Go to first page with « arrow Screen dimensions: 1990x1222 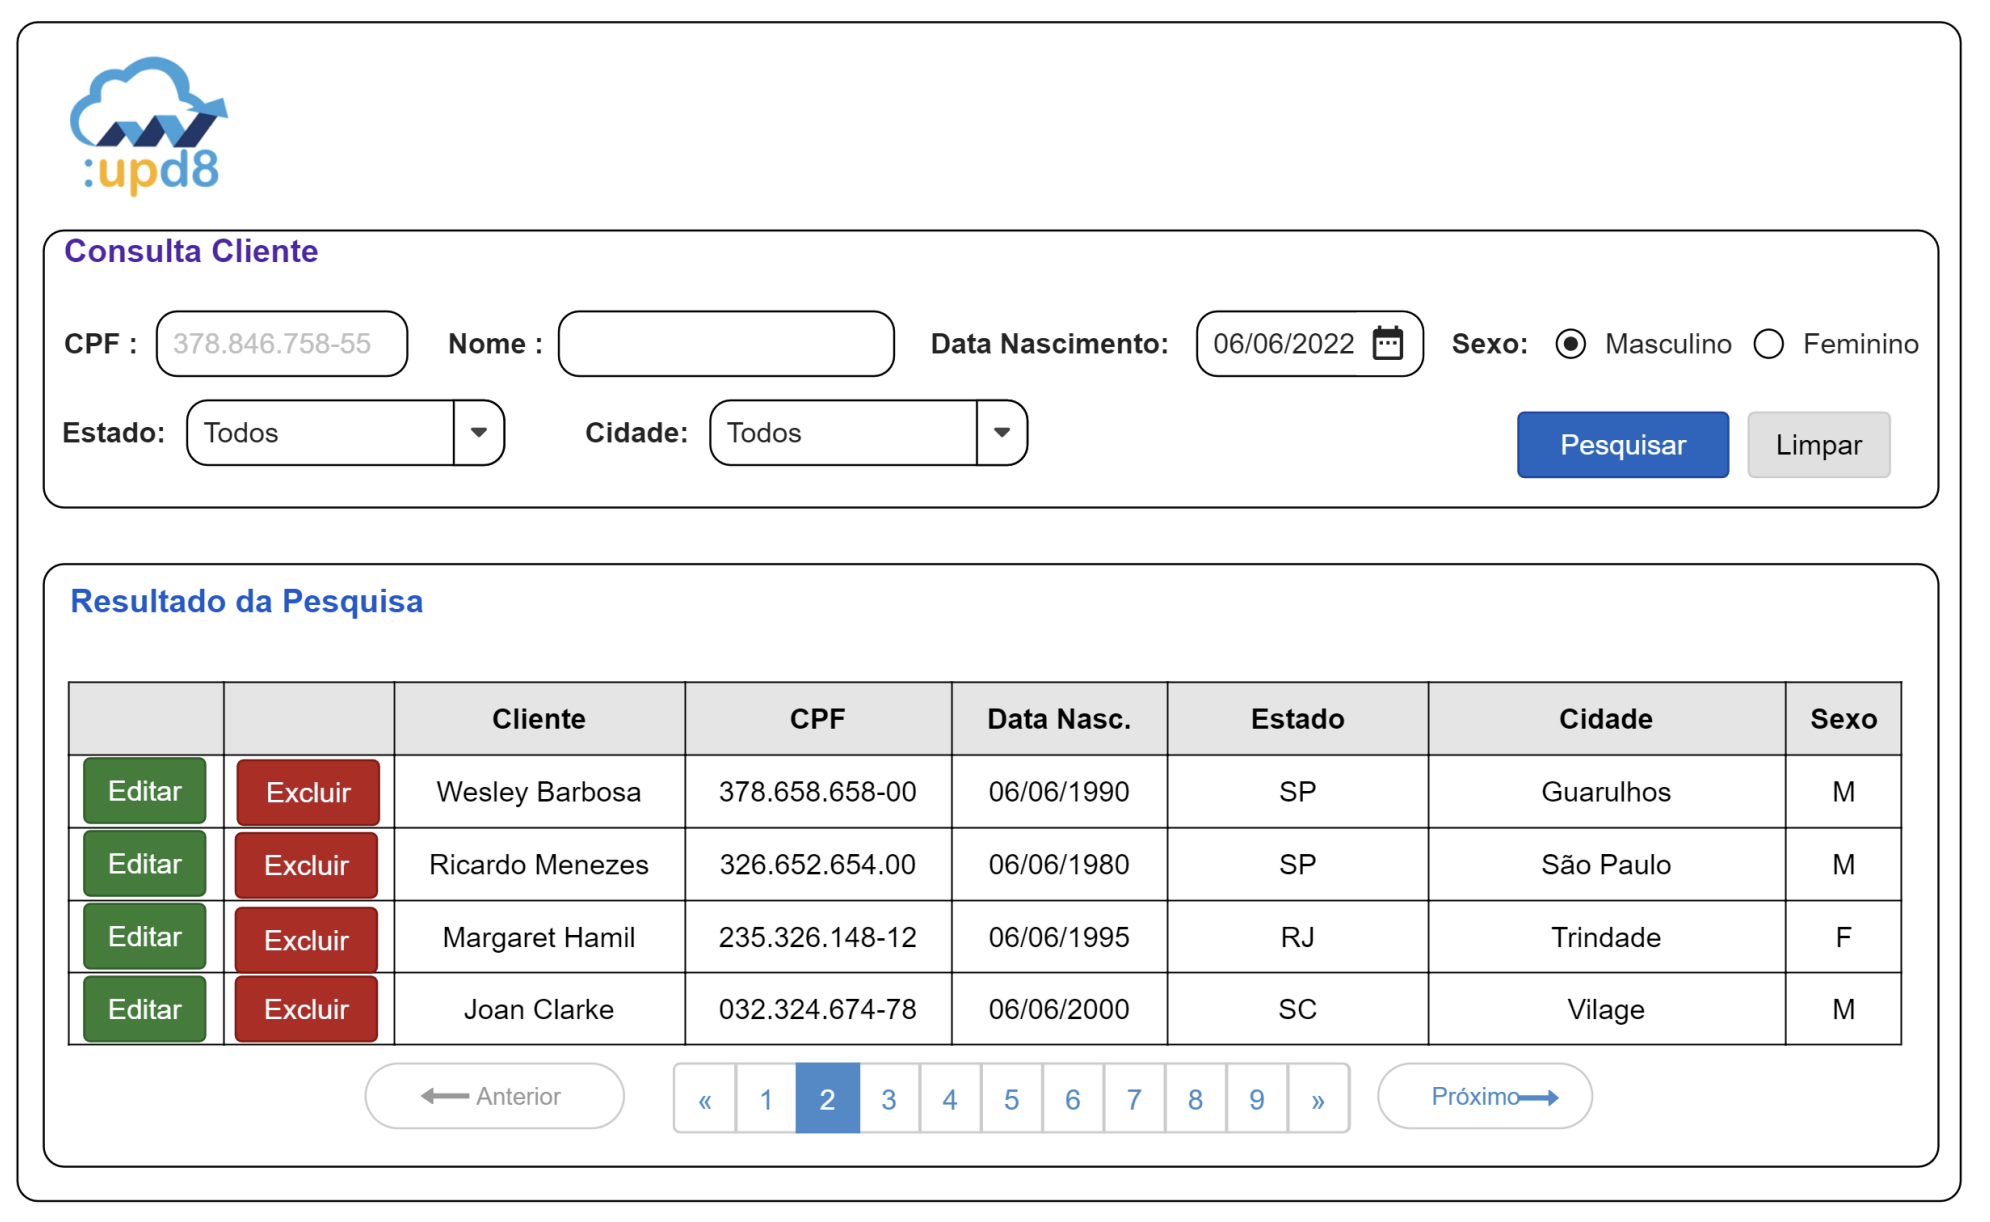[x=705, y=1099]
